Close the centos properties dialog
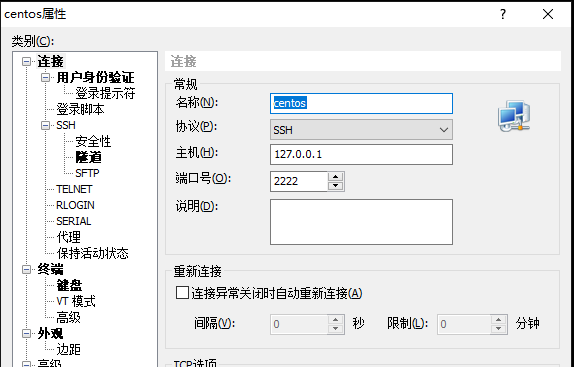The width and height of the screenshot is (574, 367). (x=548, y=14)
